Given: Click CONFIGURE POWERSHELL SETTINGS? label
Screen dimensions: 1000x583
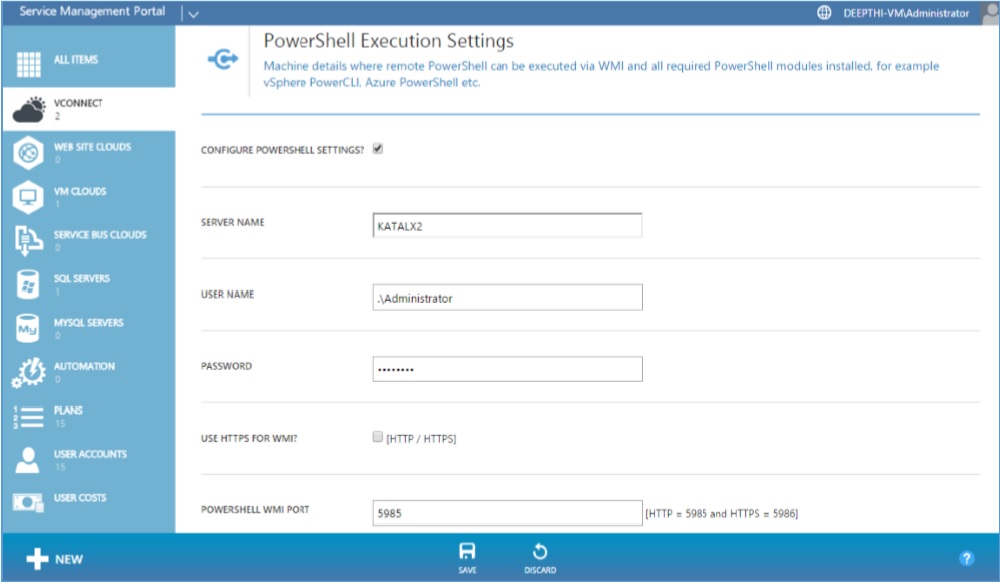Looking at the screenshot, I should coord(283,150).
